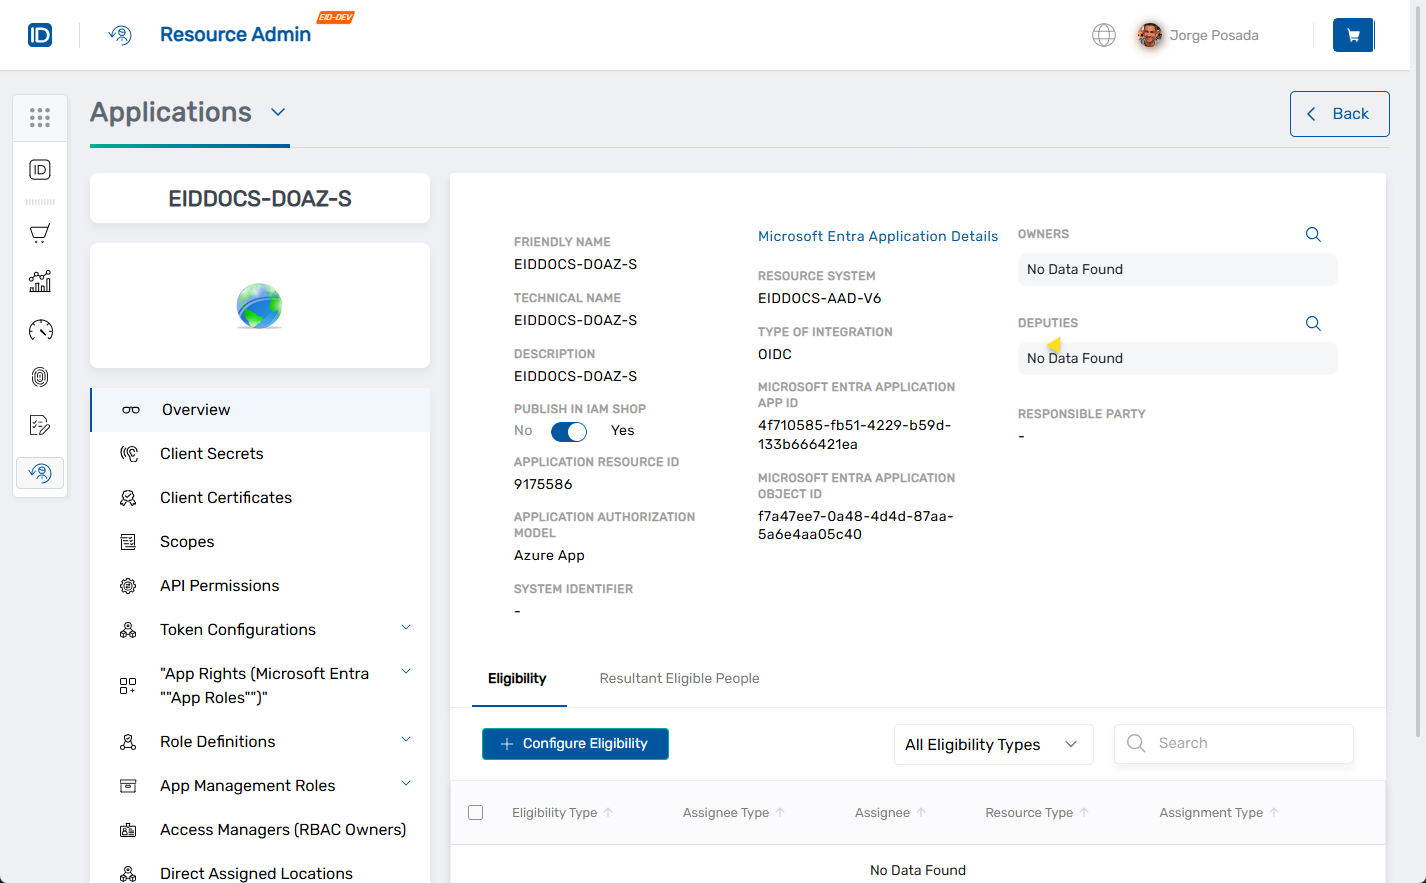Click the speedometer dashboard icon in sidebar
The image size is (1426, 883).
tap(40, 330)
